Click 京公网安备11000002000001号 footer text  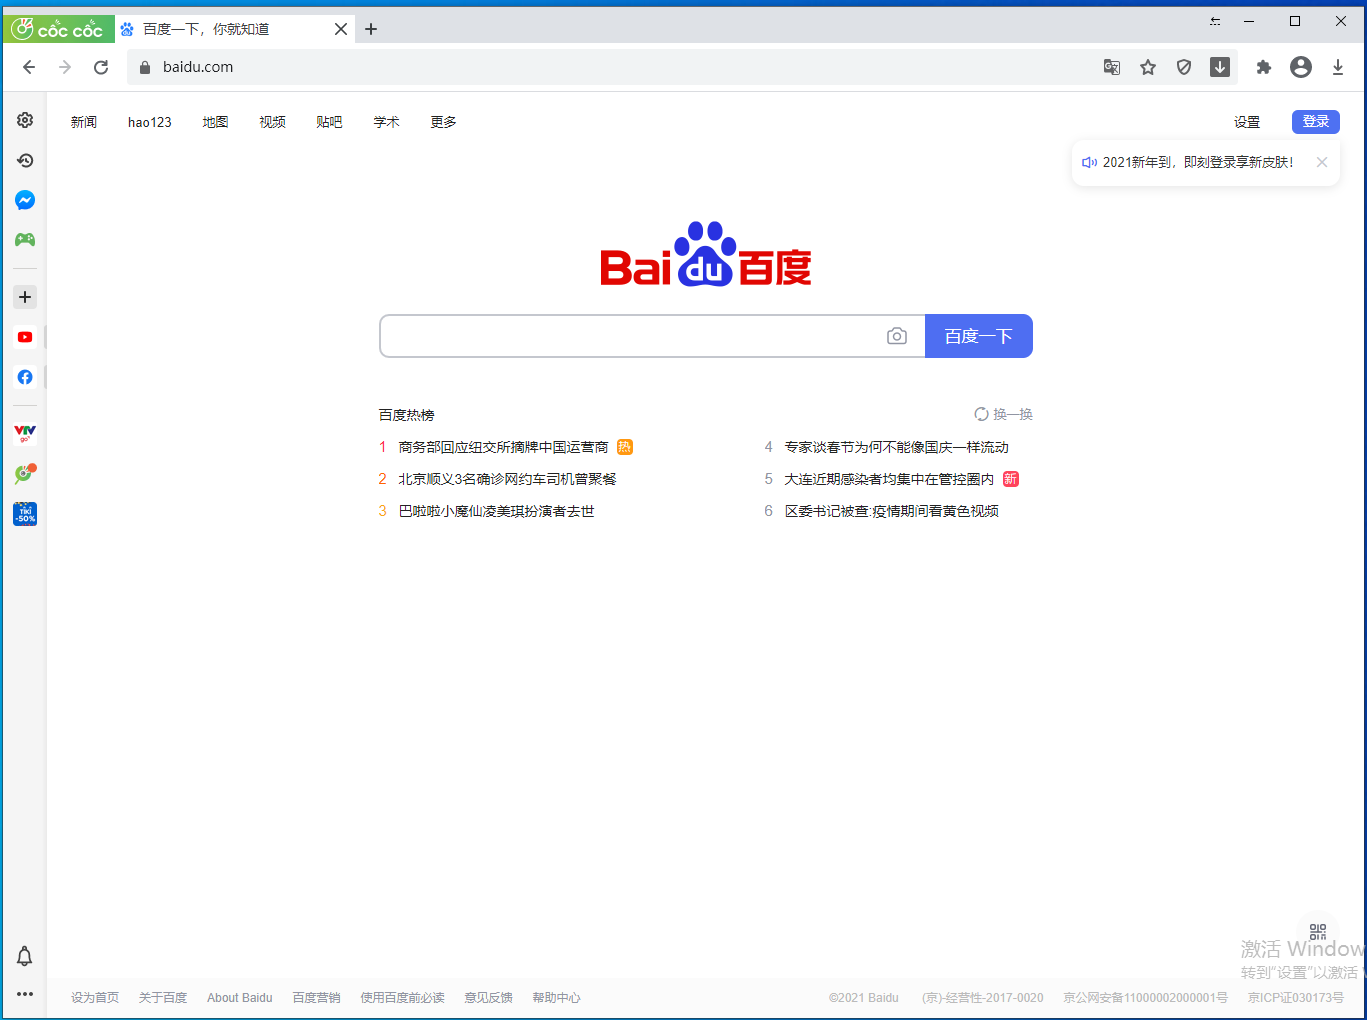click(x=1145, y=998)
